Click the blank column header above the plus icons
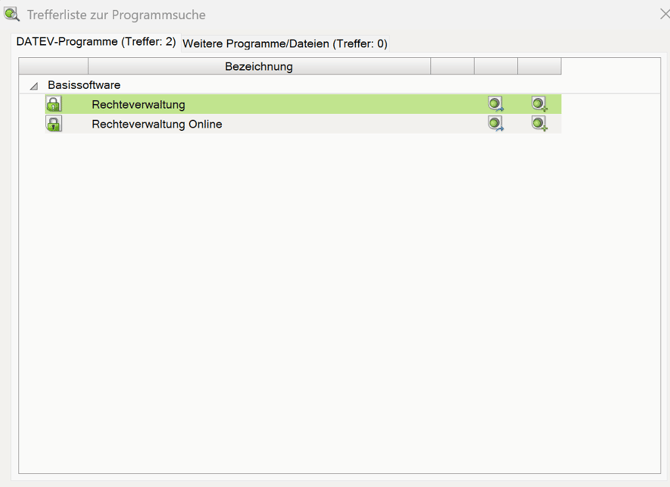 click(x=539, y=66)
